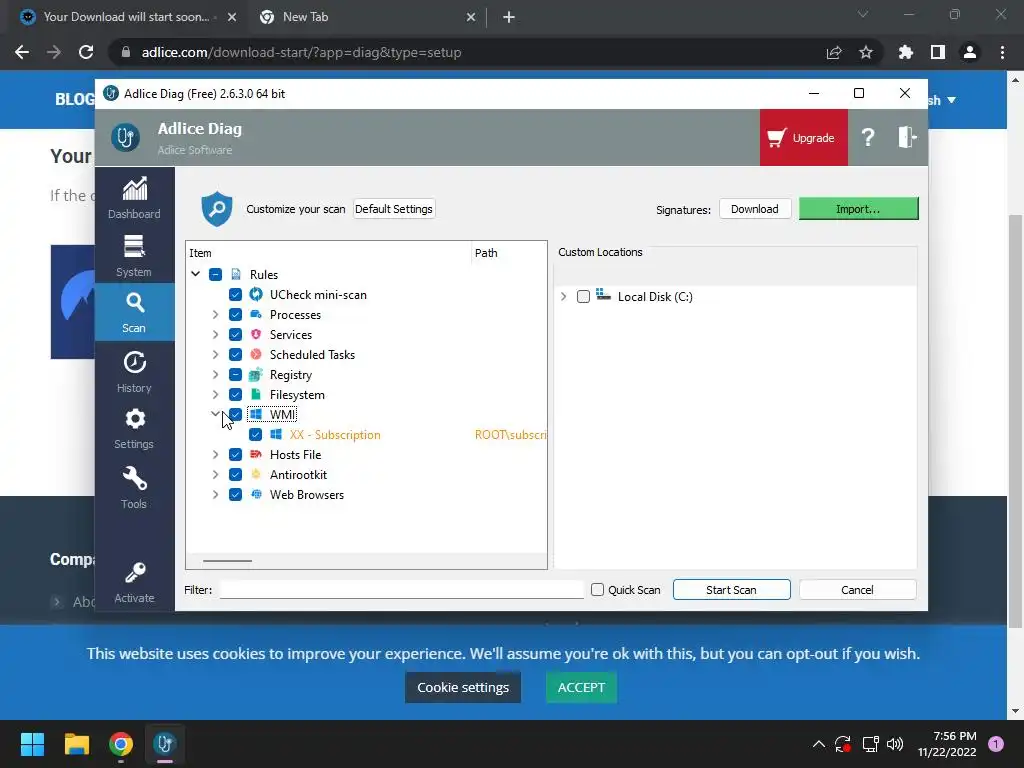Click the Hosts File row icon
The image size is (1024, 768).
pyautogui.click(x=256, y=455)
